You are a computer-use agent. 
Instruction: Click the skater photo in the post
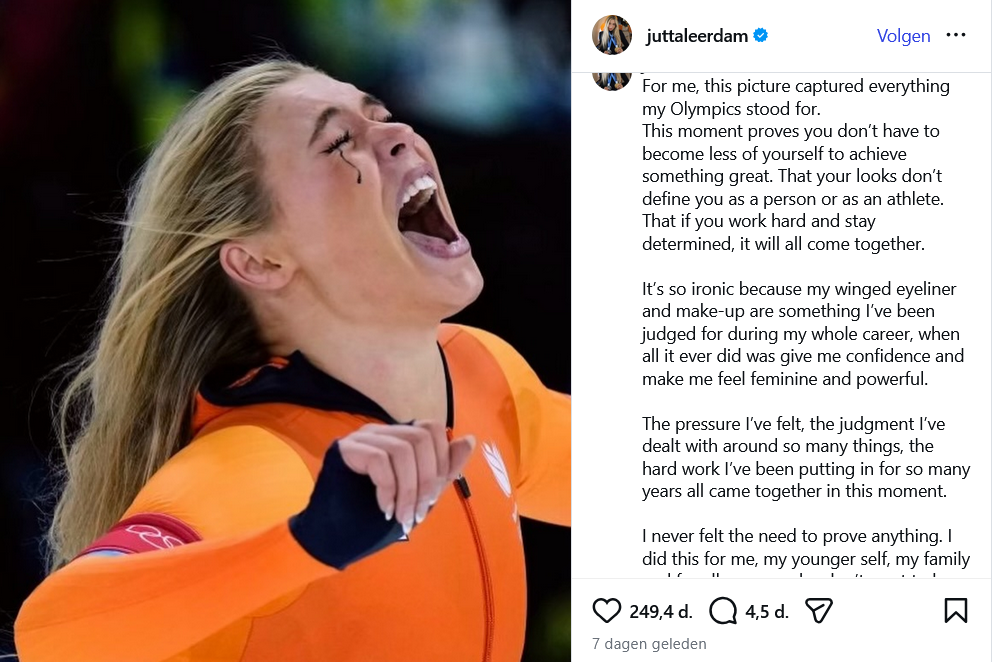click(285, 331)
